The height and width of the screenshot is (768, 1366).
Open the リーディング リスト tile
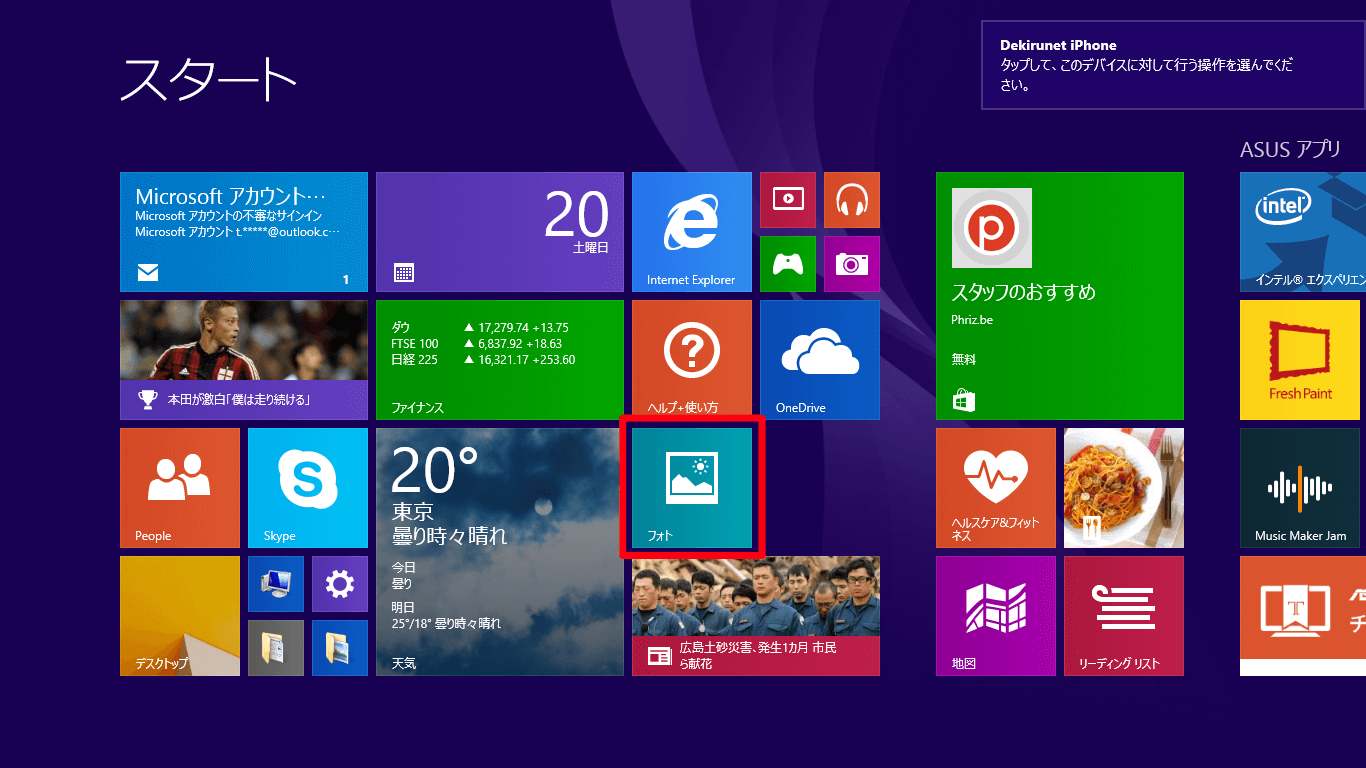(1124, 616)
